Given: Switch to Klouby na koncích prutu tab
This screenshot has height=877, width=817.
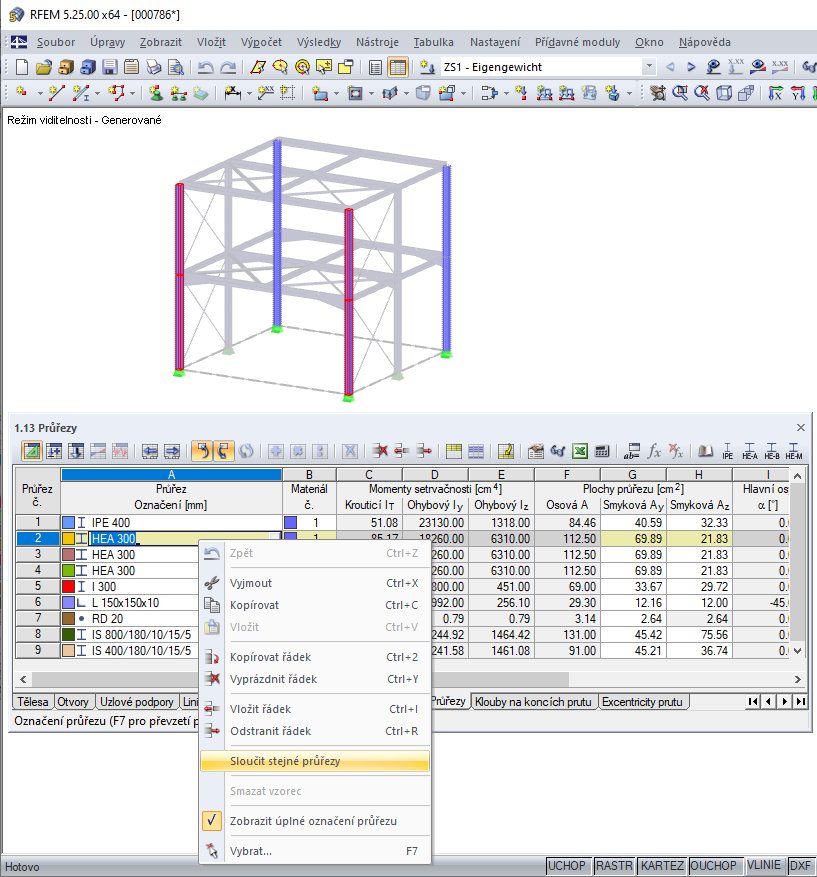Looking at the screenshot, I should 533,702.
